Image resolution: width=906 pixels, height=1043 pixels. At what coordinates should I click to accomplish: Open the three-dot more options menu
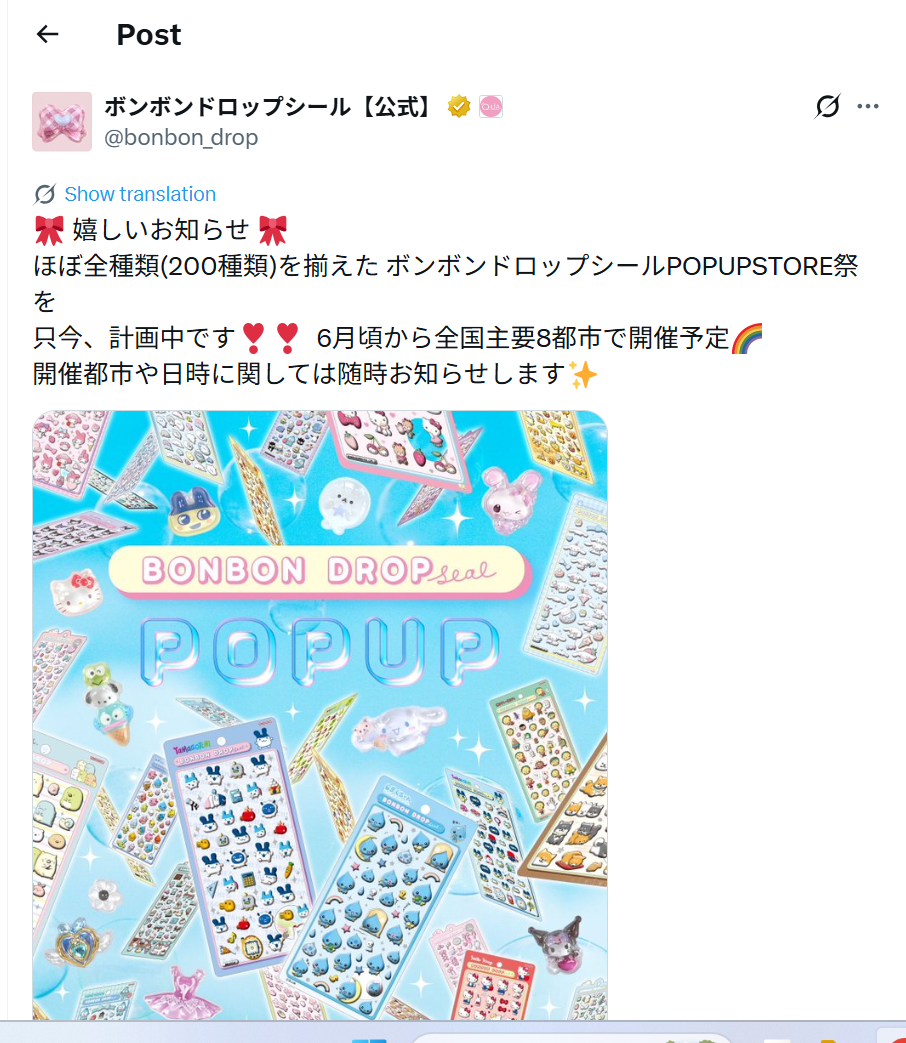pyautogui.click(x=867, y=106)
